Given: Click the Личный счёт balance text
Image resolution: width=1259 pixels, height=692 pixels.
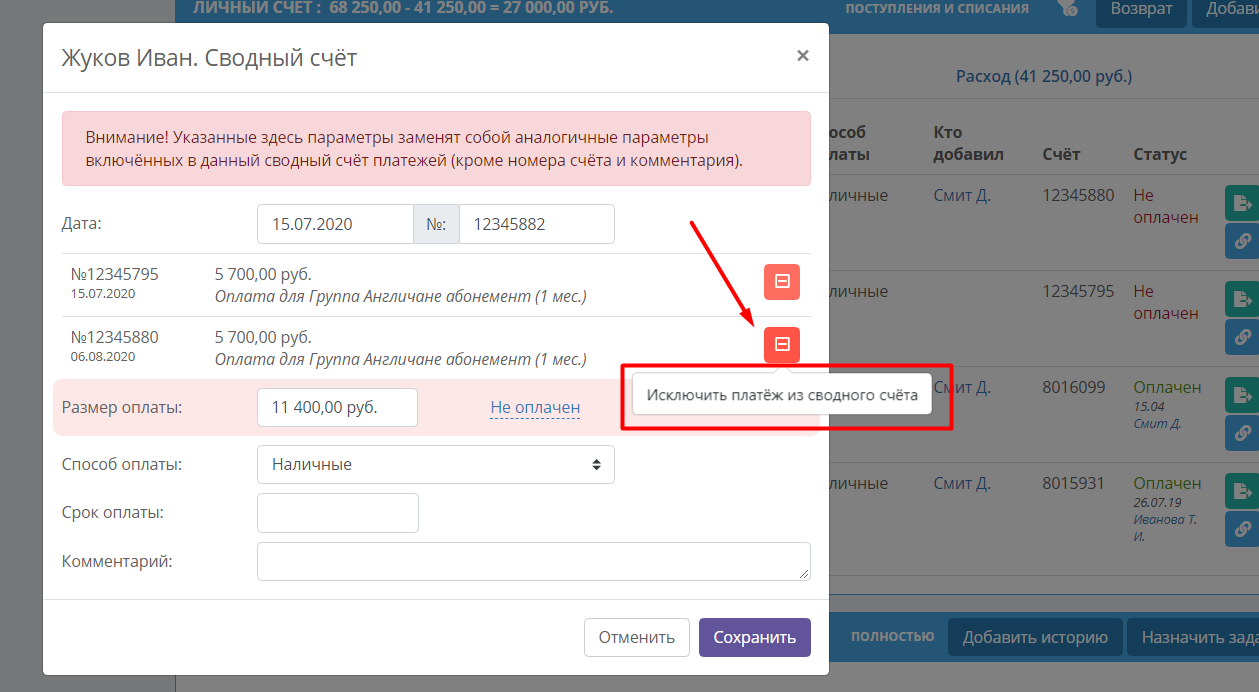Looking at the screenshot, I should (x=403, y=8).
